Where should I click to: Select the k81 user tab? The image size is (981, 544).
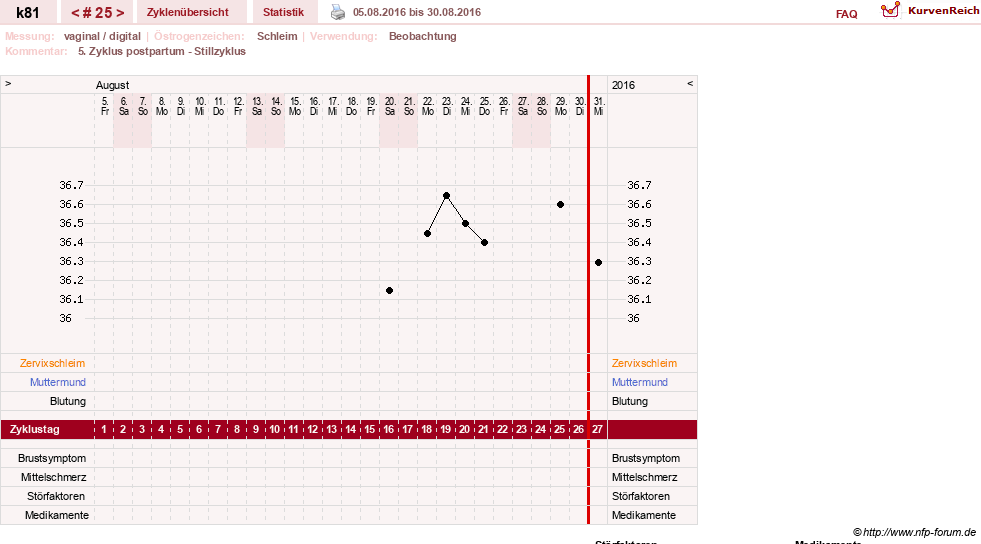28,12
